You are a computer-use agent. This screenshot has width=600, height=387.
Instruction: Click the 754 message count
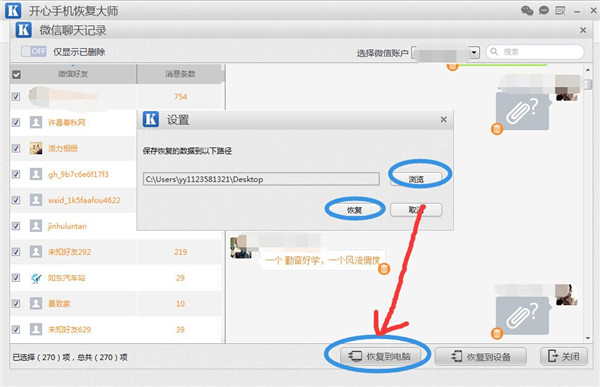point(180,96)
